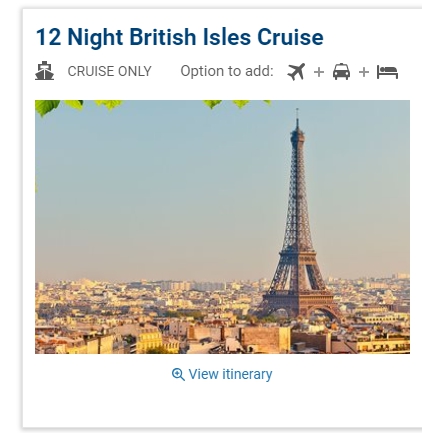Click plus sign between airplane and taxi
This screenshot has width=422, height=433.
[319, 72]
